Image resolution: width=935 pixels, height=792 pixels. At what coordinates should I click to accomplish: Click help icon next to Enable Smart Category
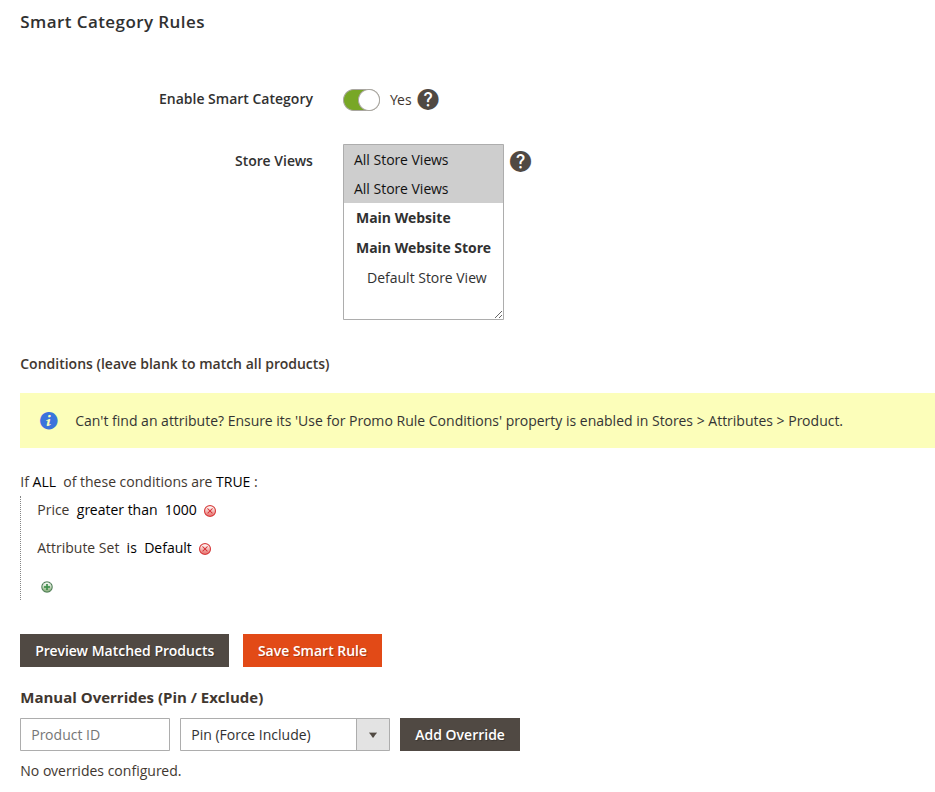[x=428, y=100]
